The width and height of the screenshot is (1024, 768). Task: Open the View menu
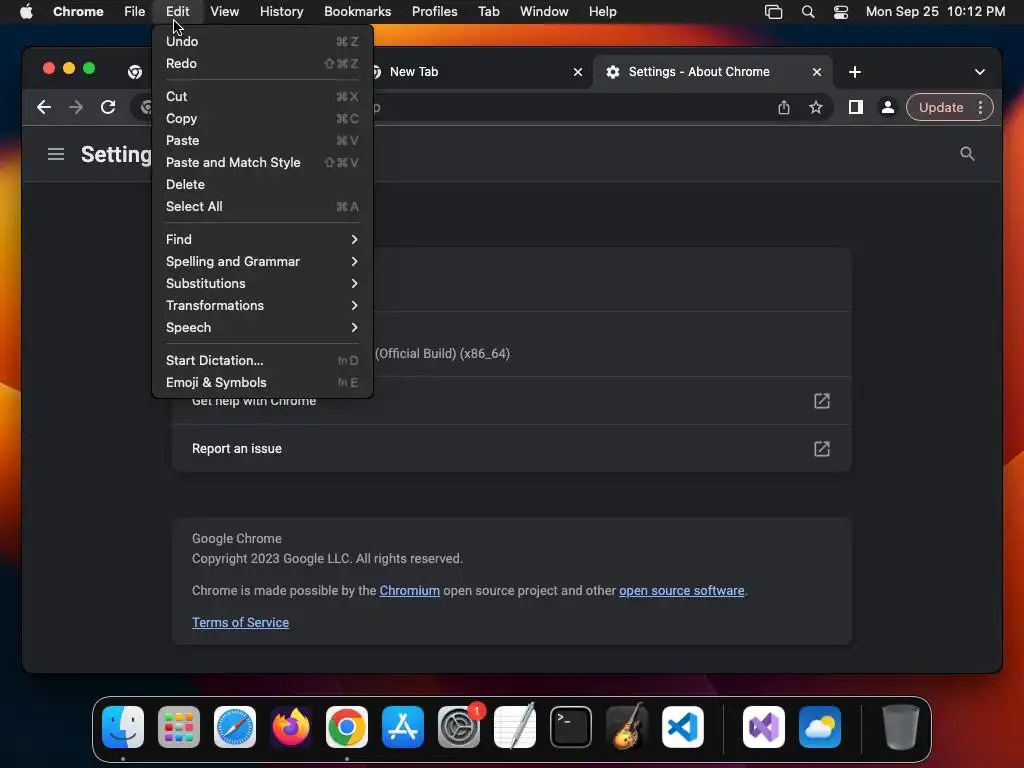point(224,12)
